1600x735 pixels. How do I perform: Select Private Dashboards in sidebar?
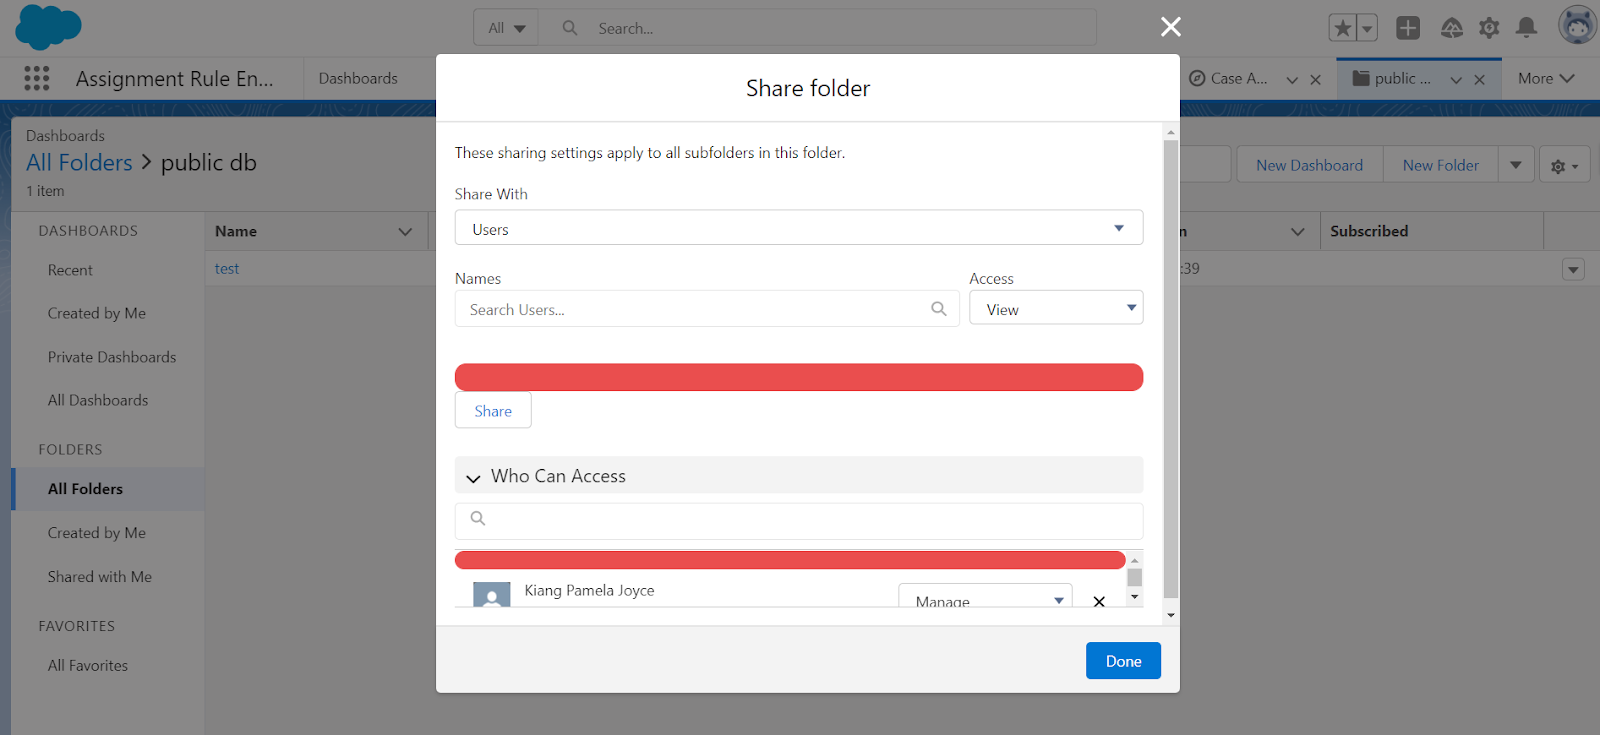pos(112,357)
